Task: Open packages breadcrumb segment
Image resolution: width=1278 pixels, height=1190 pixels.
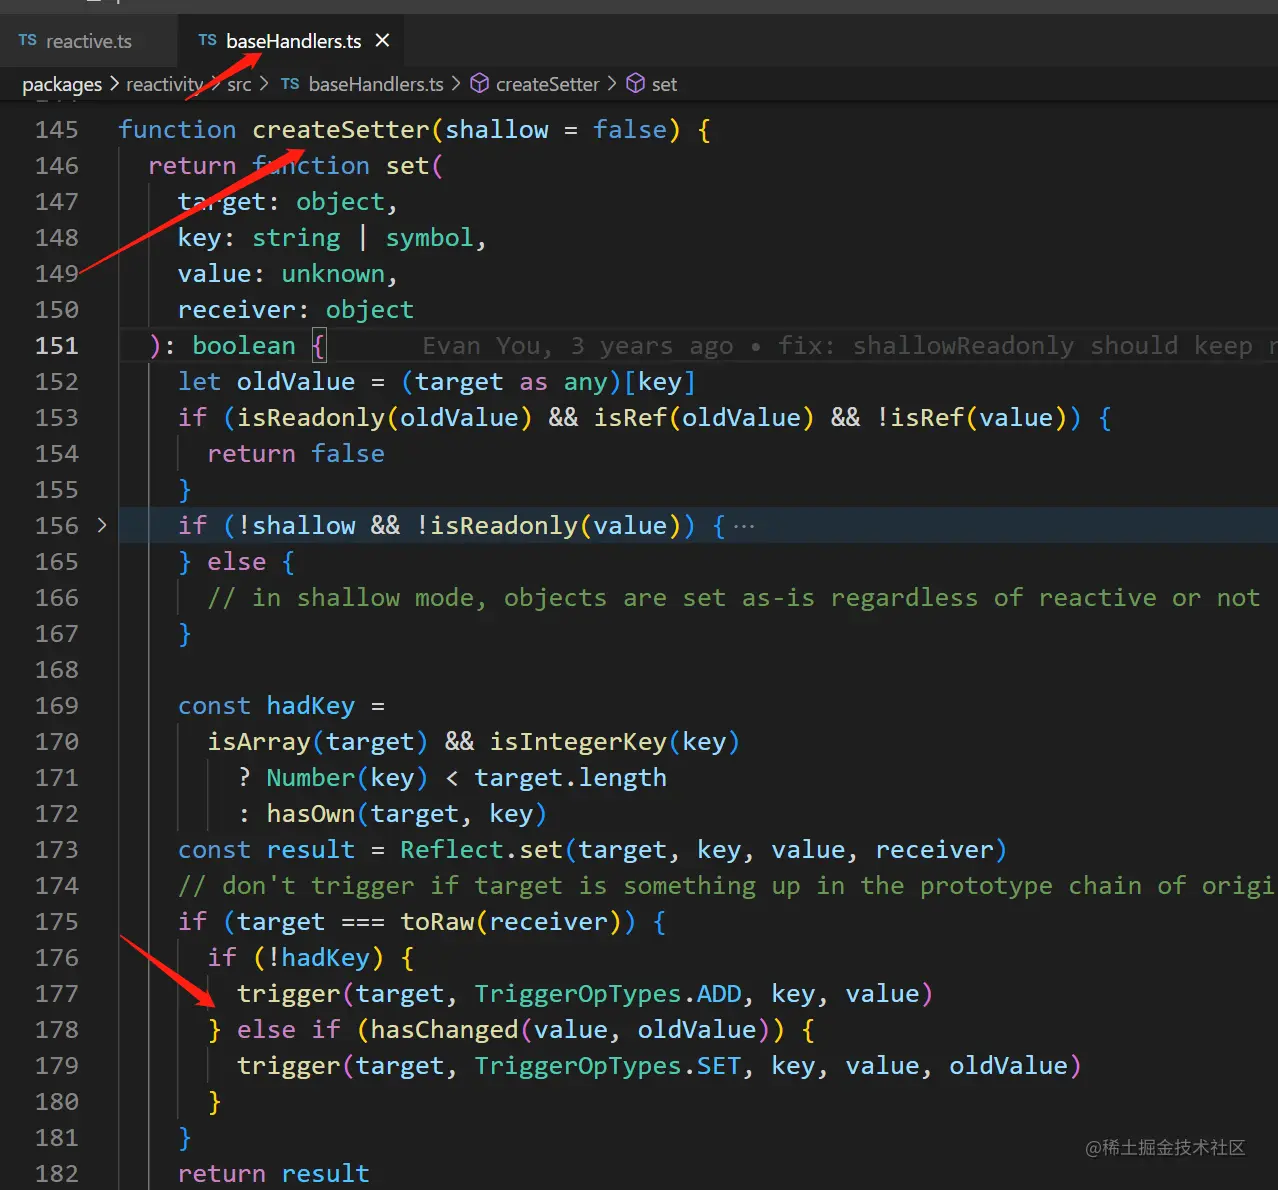Action: 62,84
